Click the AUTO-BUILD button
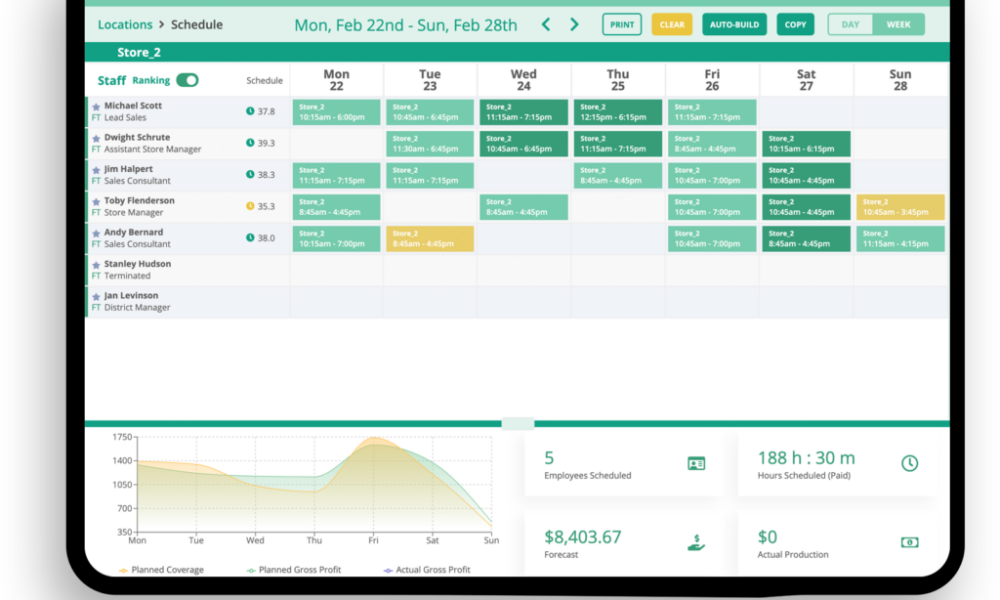Screen dimensions: 1000x600 click(734, 24)
